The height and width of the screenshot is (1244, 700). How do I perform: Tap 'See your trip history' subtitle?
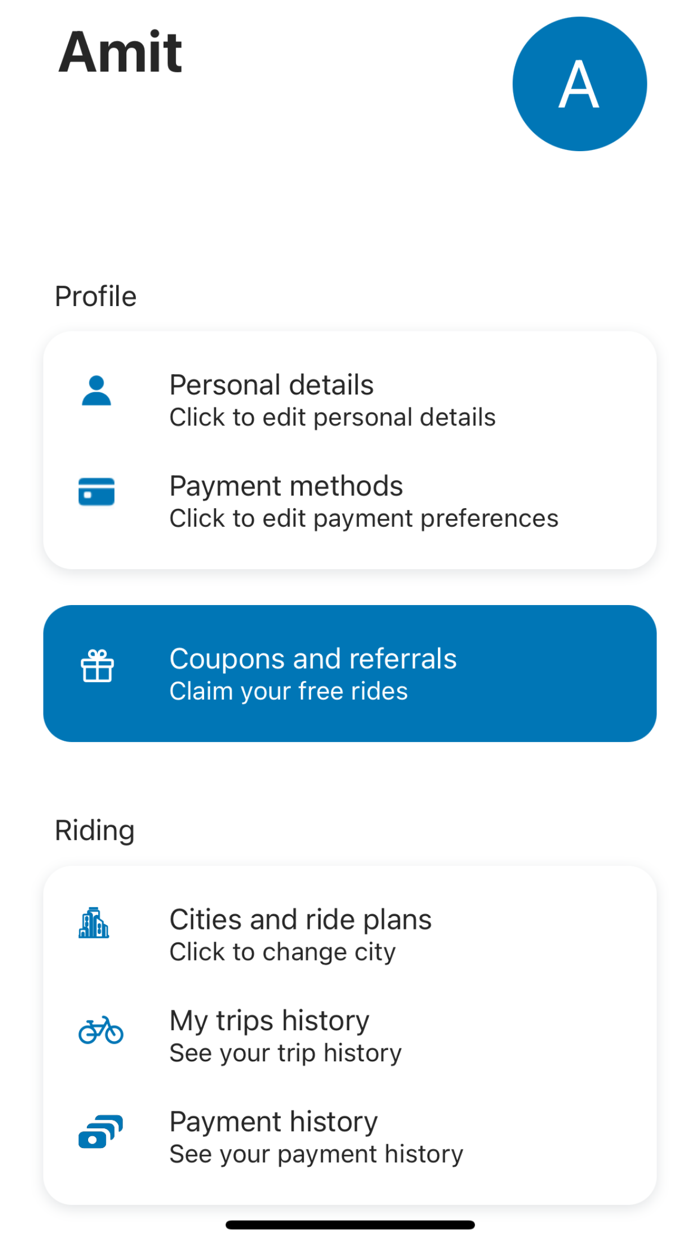point(285,1052)
